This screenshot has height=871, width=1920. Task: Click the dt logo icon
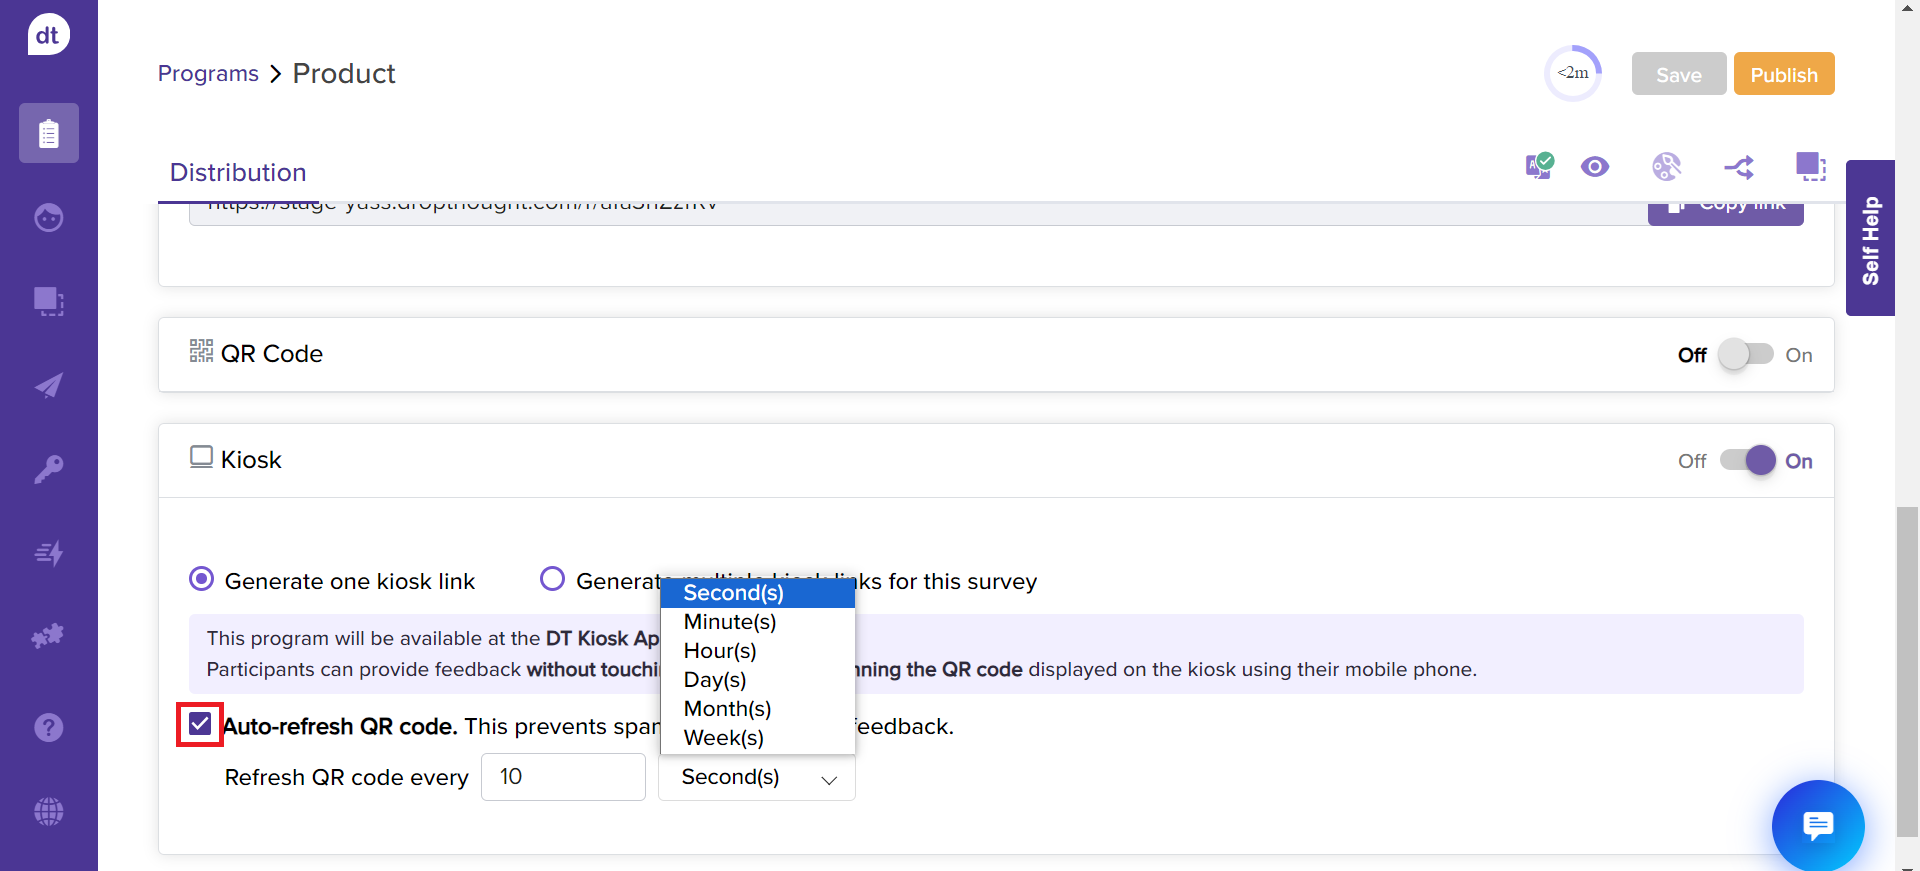48,35
